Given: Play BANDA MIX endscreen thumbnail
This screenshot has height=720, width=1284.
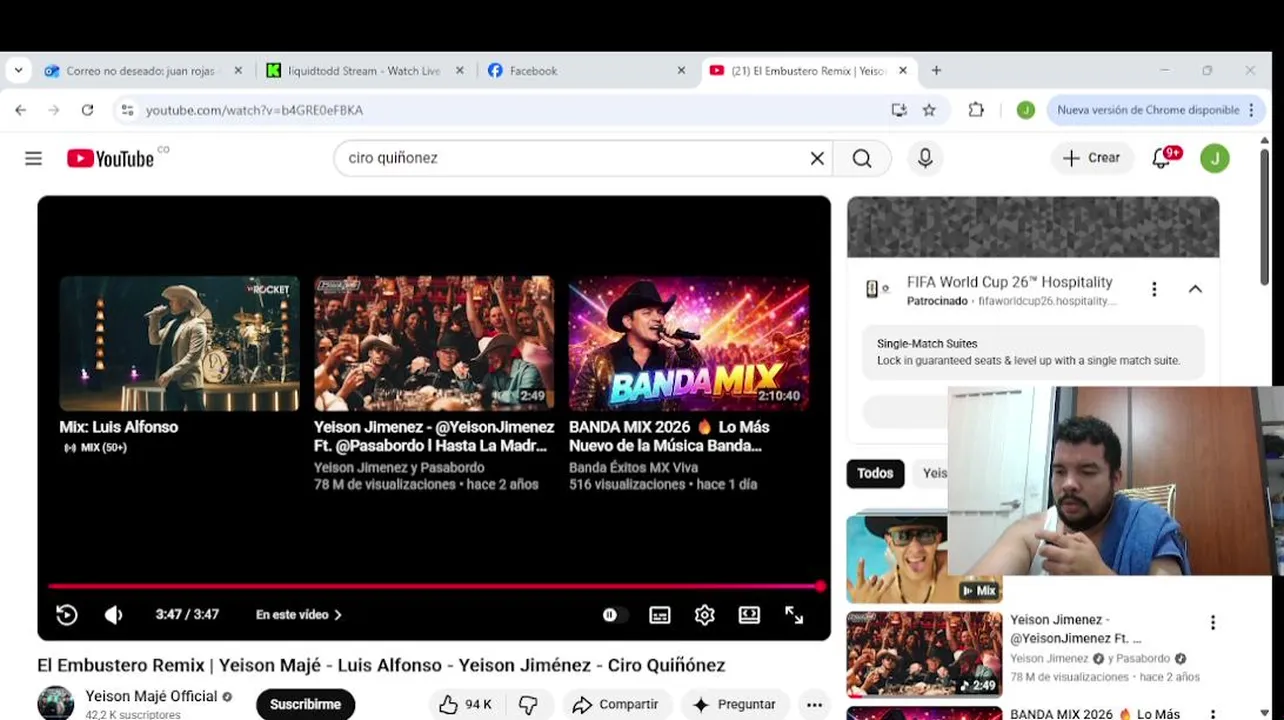Looking at the screenshot, I should (x=689, y=344).
